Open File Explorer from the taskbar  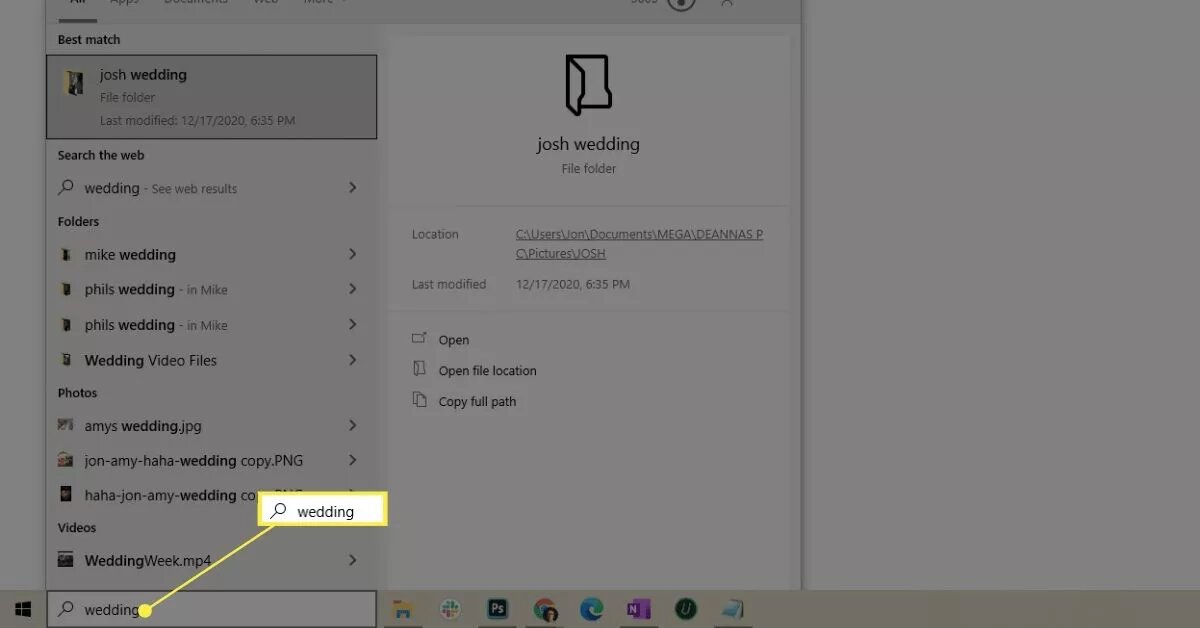[x=403, y=609]
